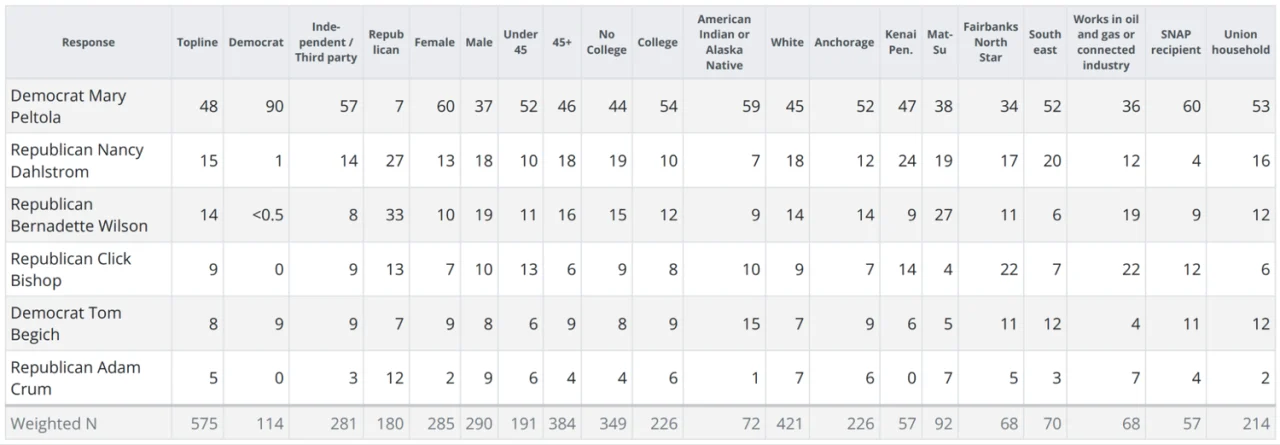The height and width of the screenshot is (445, 1280).
Task: Select the Democrat Tom Begich row label
Action: point(66,323)
